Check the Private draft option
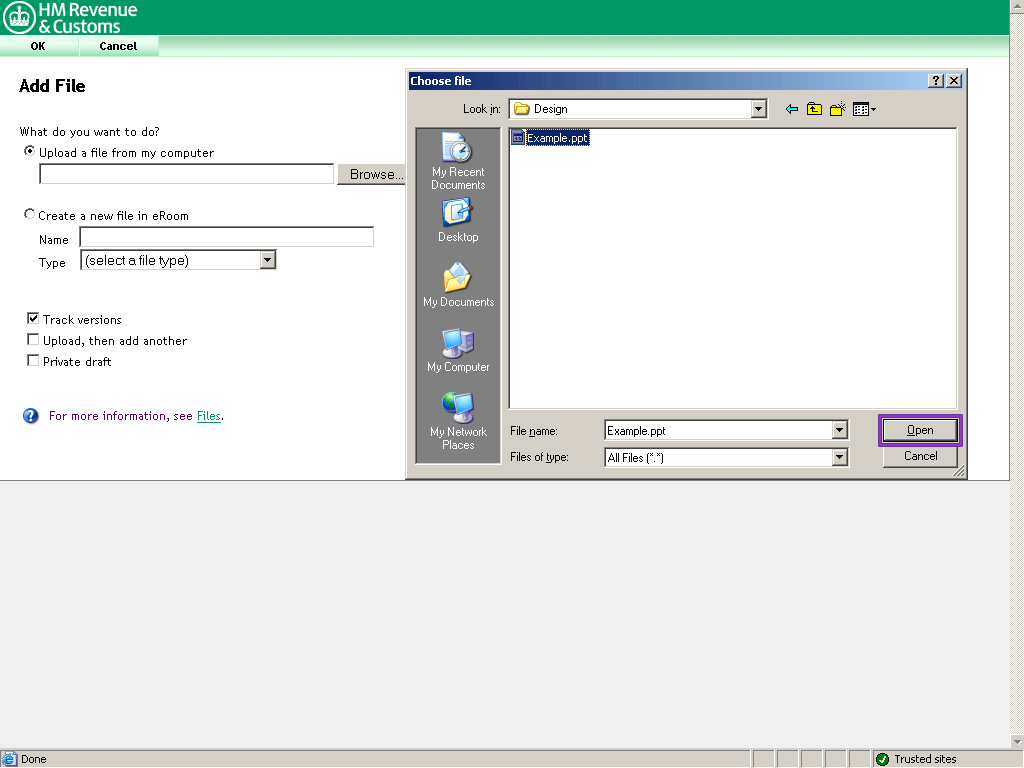Viewport: 1024px width, 768px height. [33, 361]
